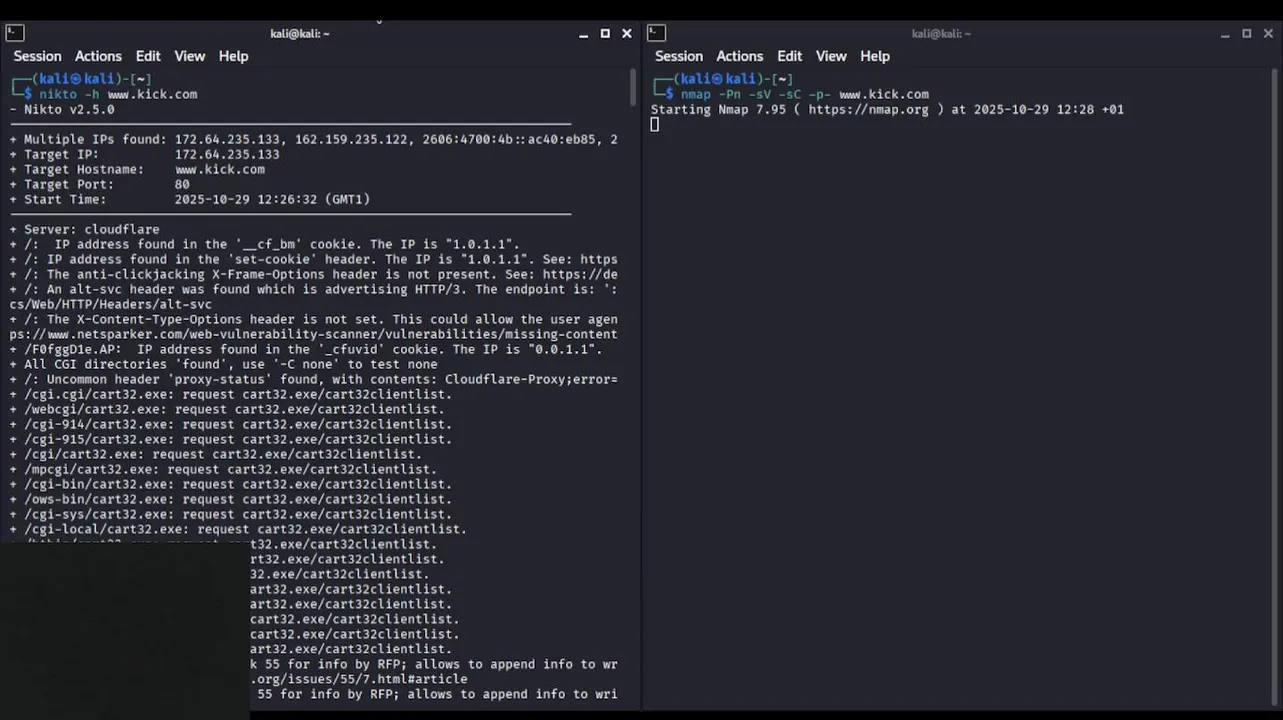Viewport: 1283px width, 720px height.
Task: Open Edit menu in left terminal
Action: [148, 56]
